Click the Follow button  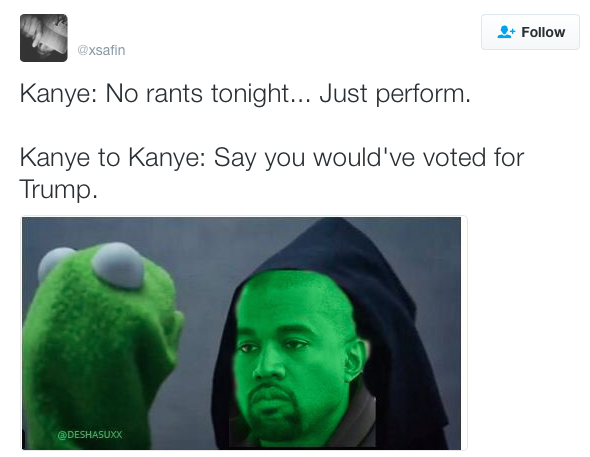pyautogui.click(x=530, y=32)
